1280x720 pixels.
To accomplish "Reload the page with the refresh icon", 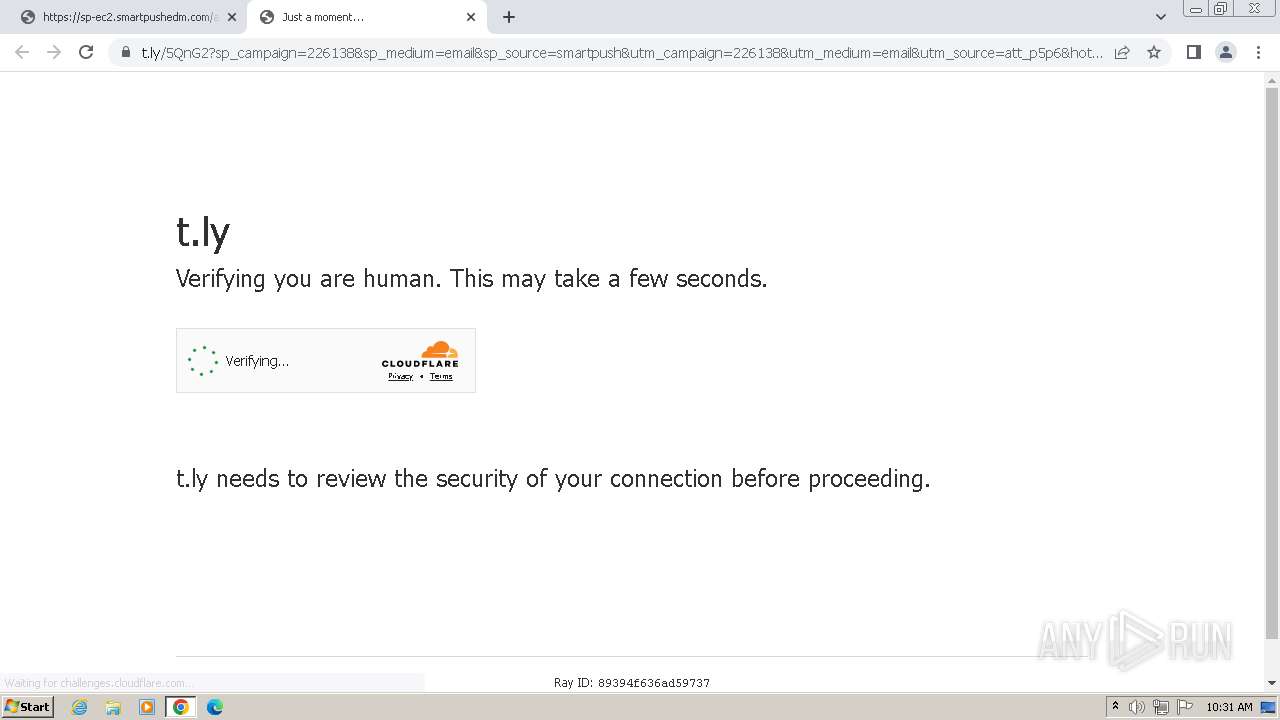I will click(x=86, y=52).
